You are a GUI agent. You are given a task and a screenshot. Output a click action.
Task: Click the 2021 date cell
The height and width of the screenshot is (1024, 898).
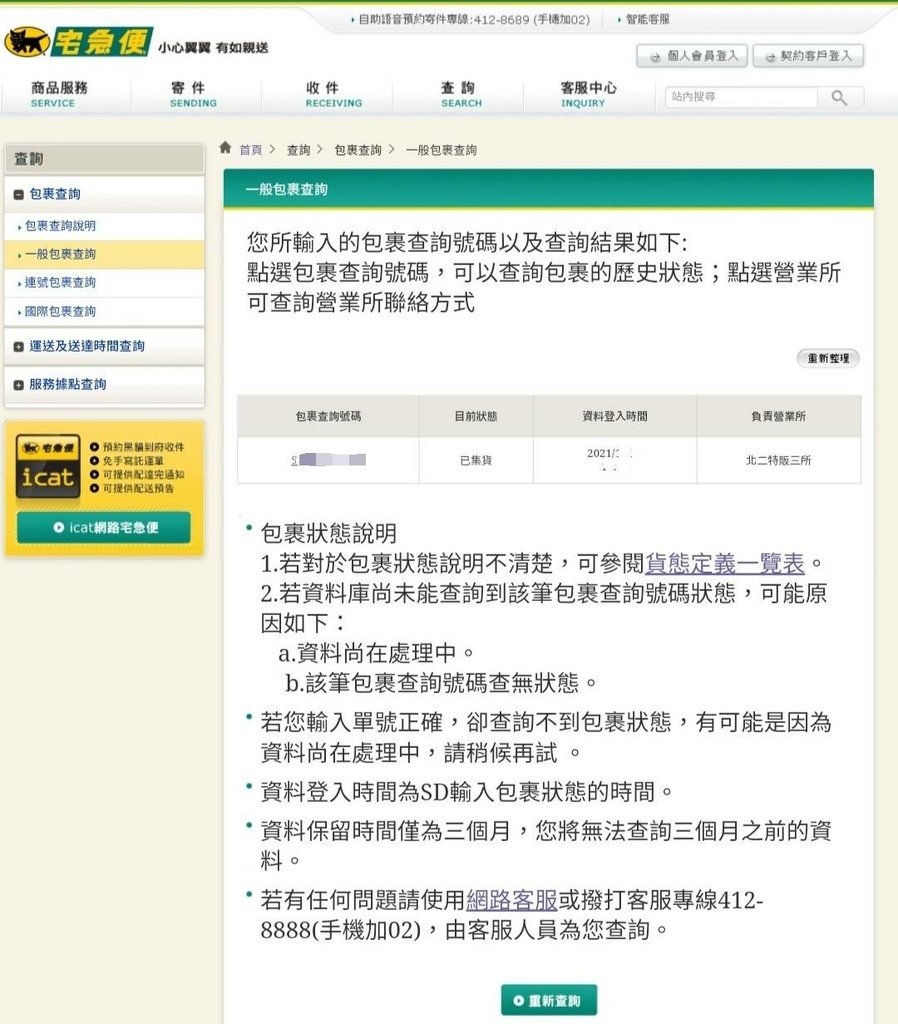point(615,460)
